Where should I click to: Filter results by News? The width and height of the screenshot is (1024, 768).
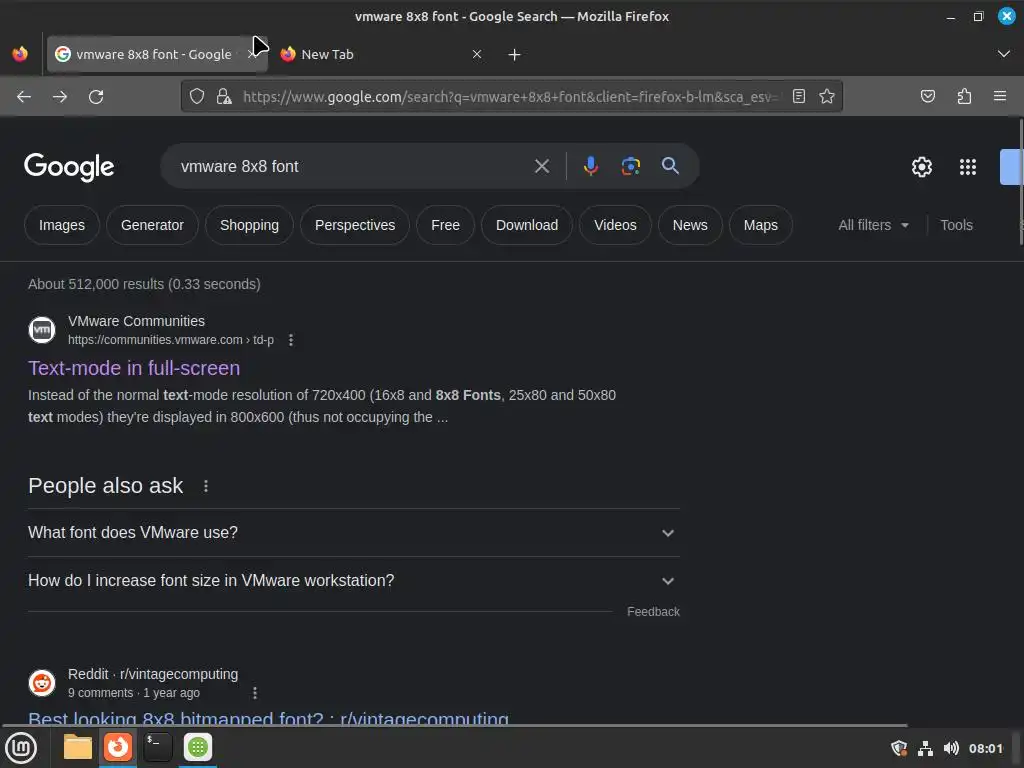click(690, 225)
